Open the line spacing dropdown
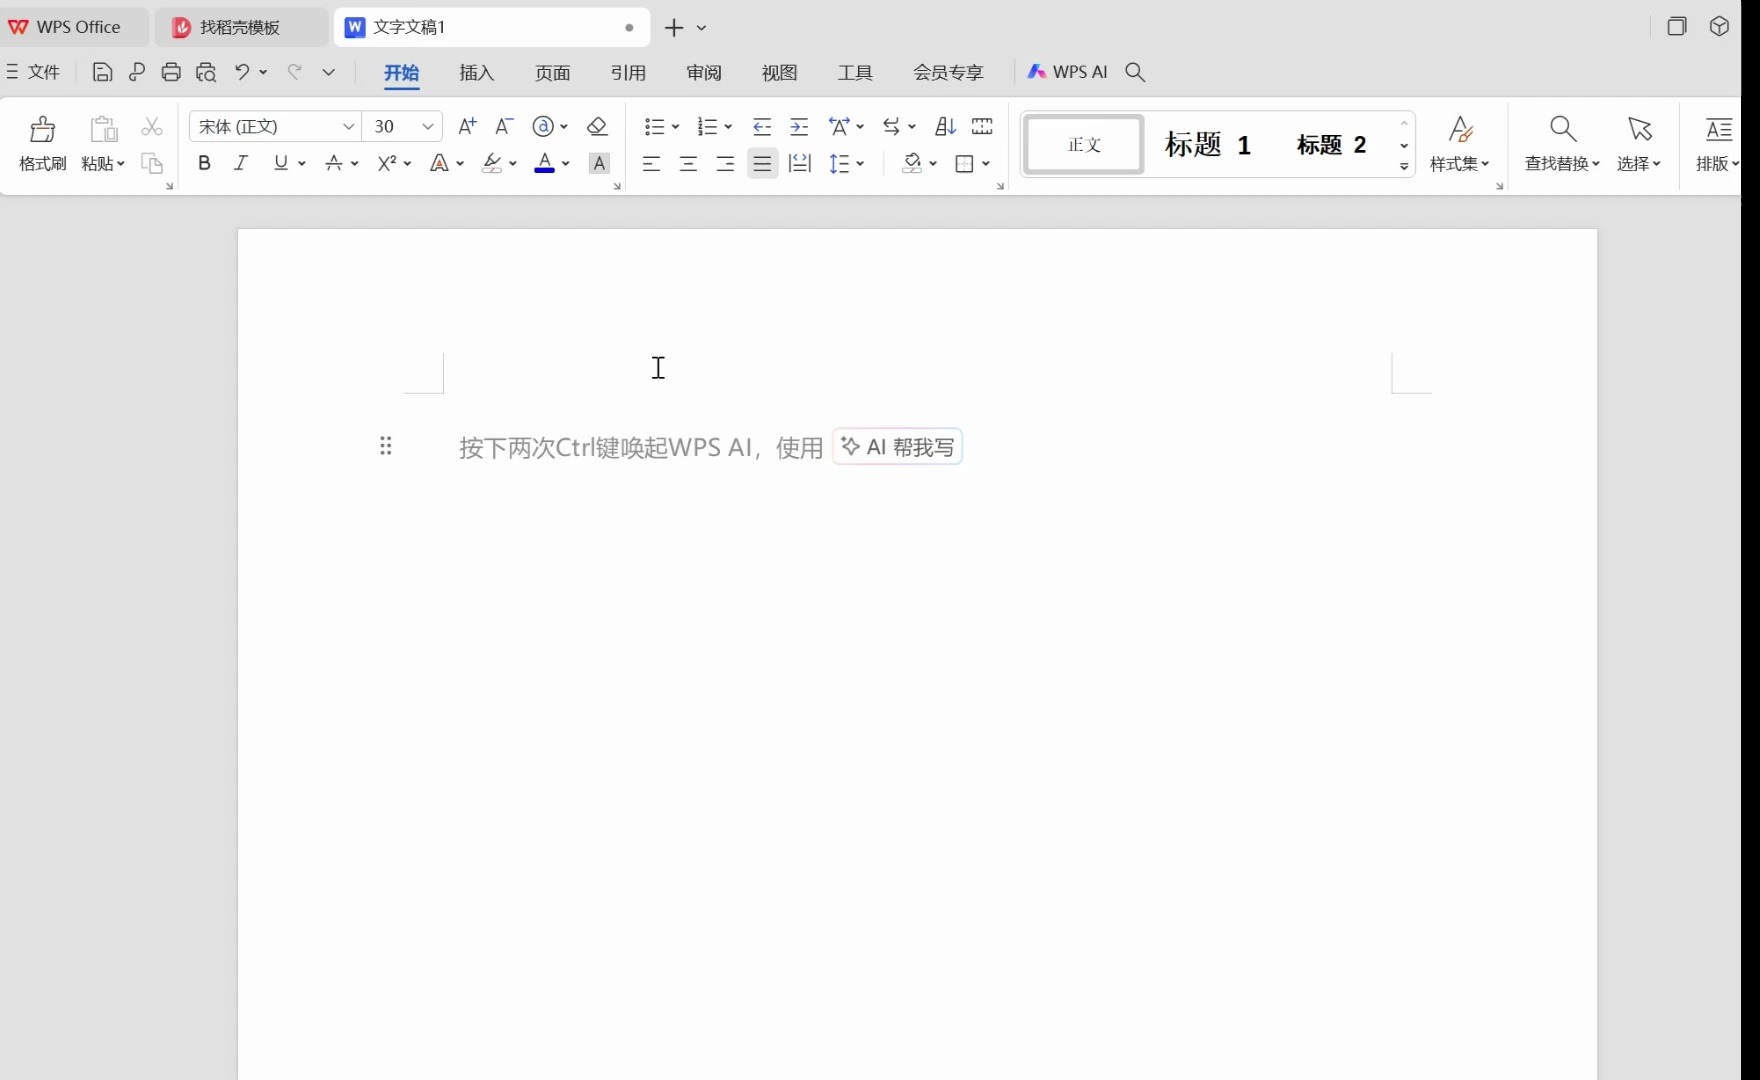1760x1080 pixels. pos(847,163)
